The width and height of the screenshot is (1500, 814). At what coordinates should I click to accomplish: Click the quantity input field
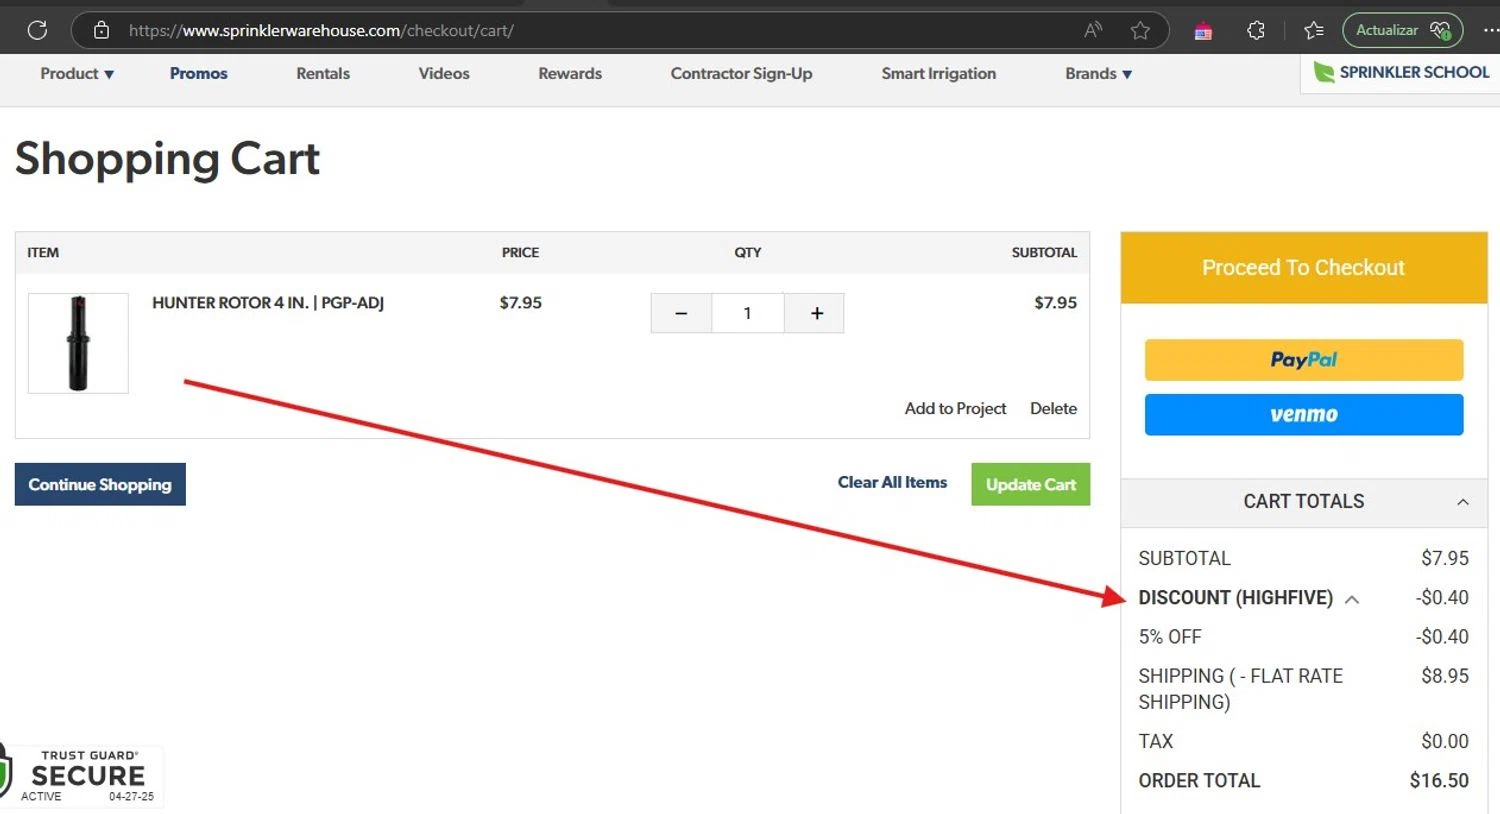pos(747,313)
